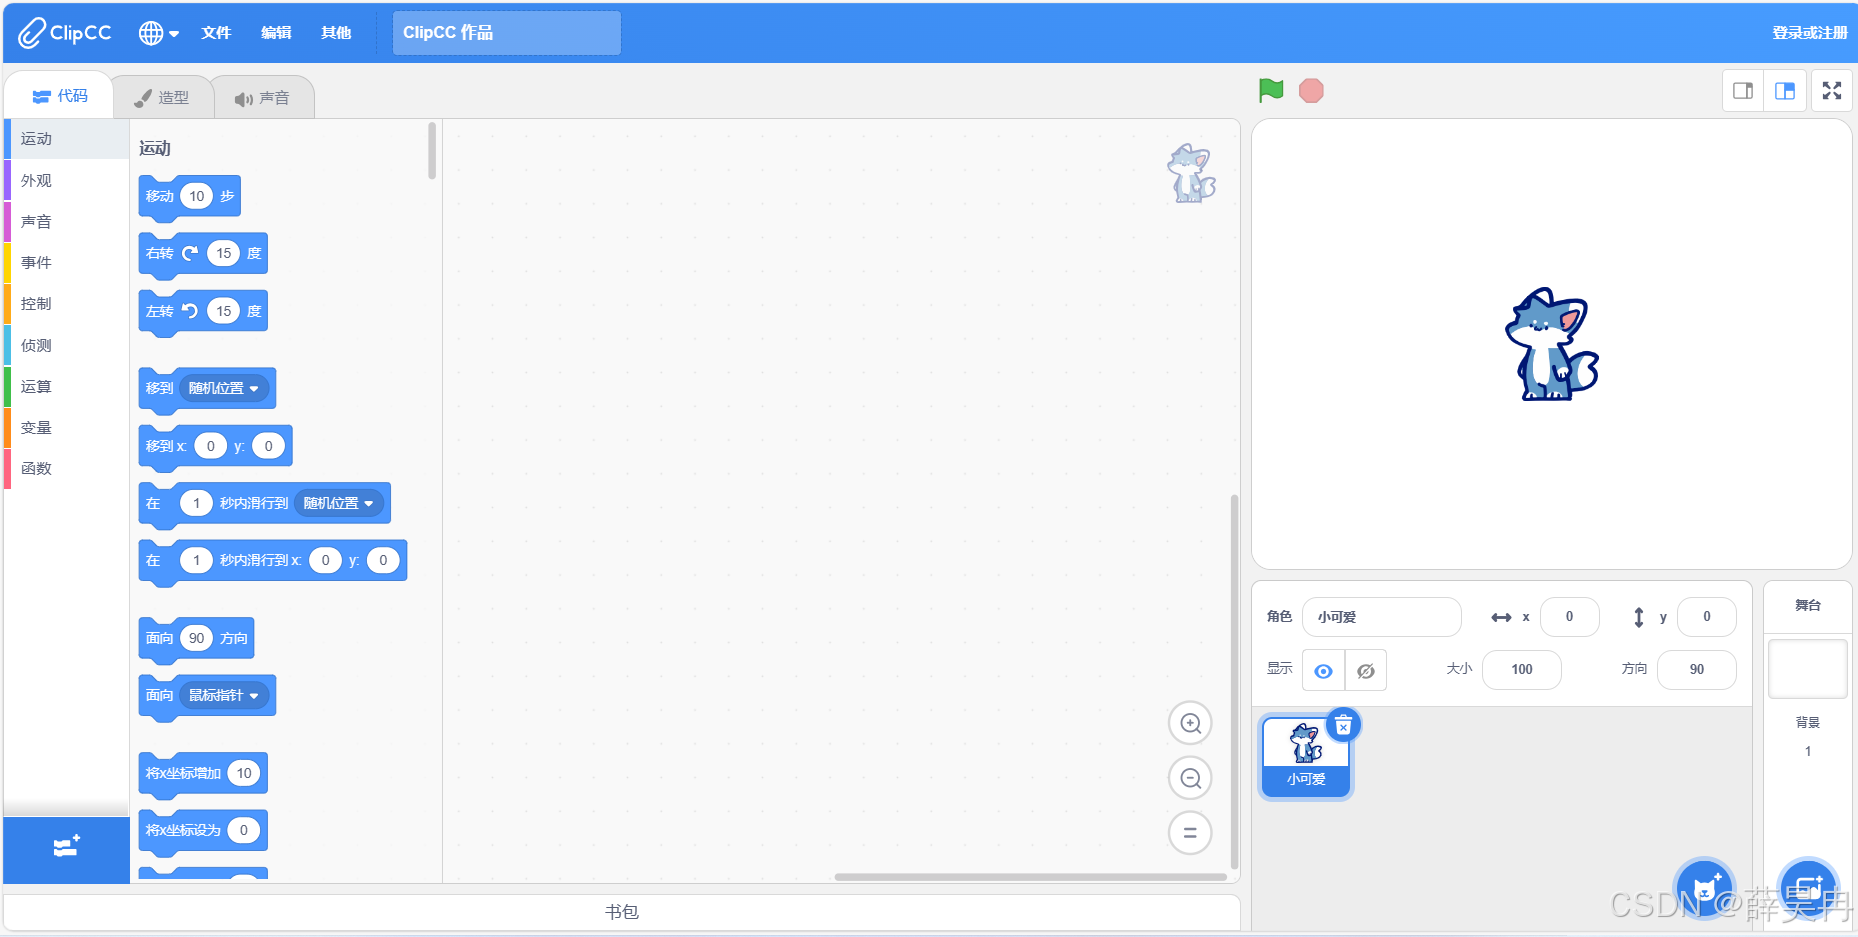The height and width of the screenshot is (937, 1858).
Task: Open 鼠标指针 dropdown in 面向 block
Action: 224,696
